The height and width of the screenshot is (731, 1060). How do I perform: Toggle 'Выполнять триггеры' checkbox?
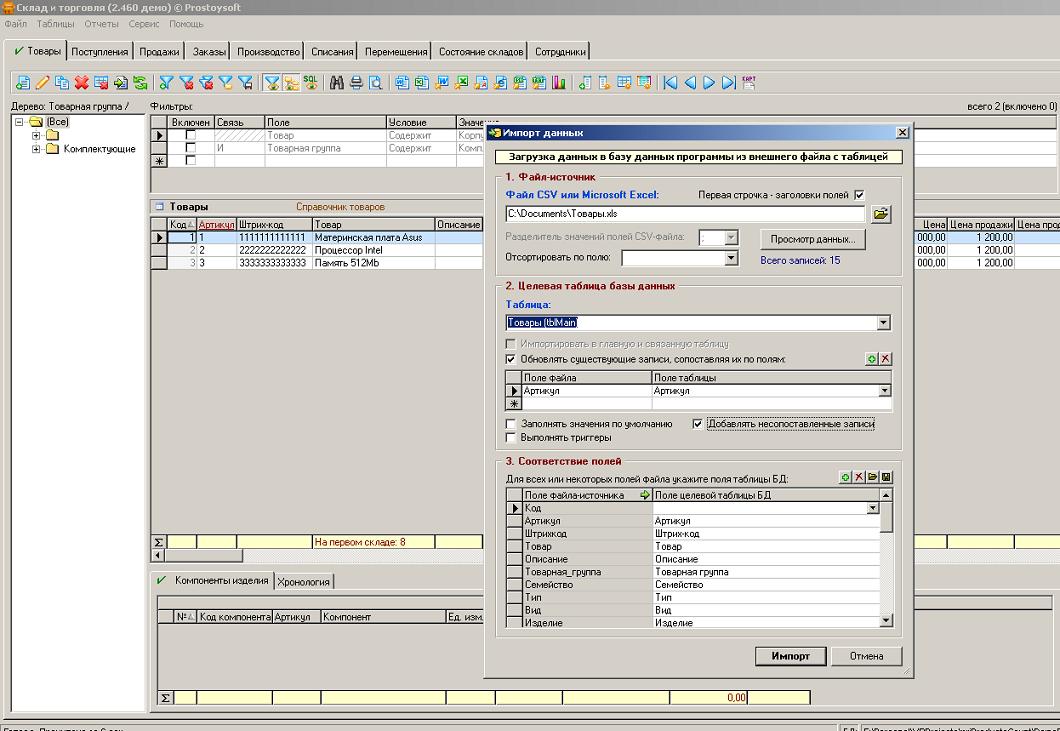coord(512,437)
